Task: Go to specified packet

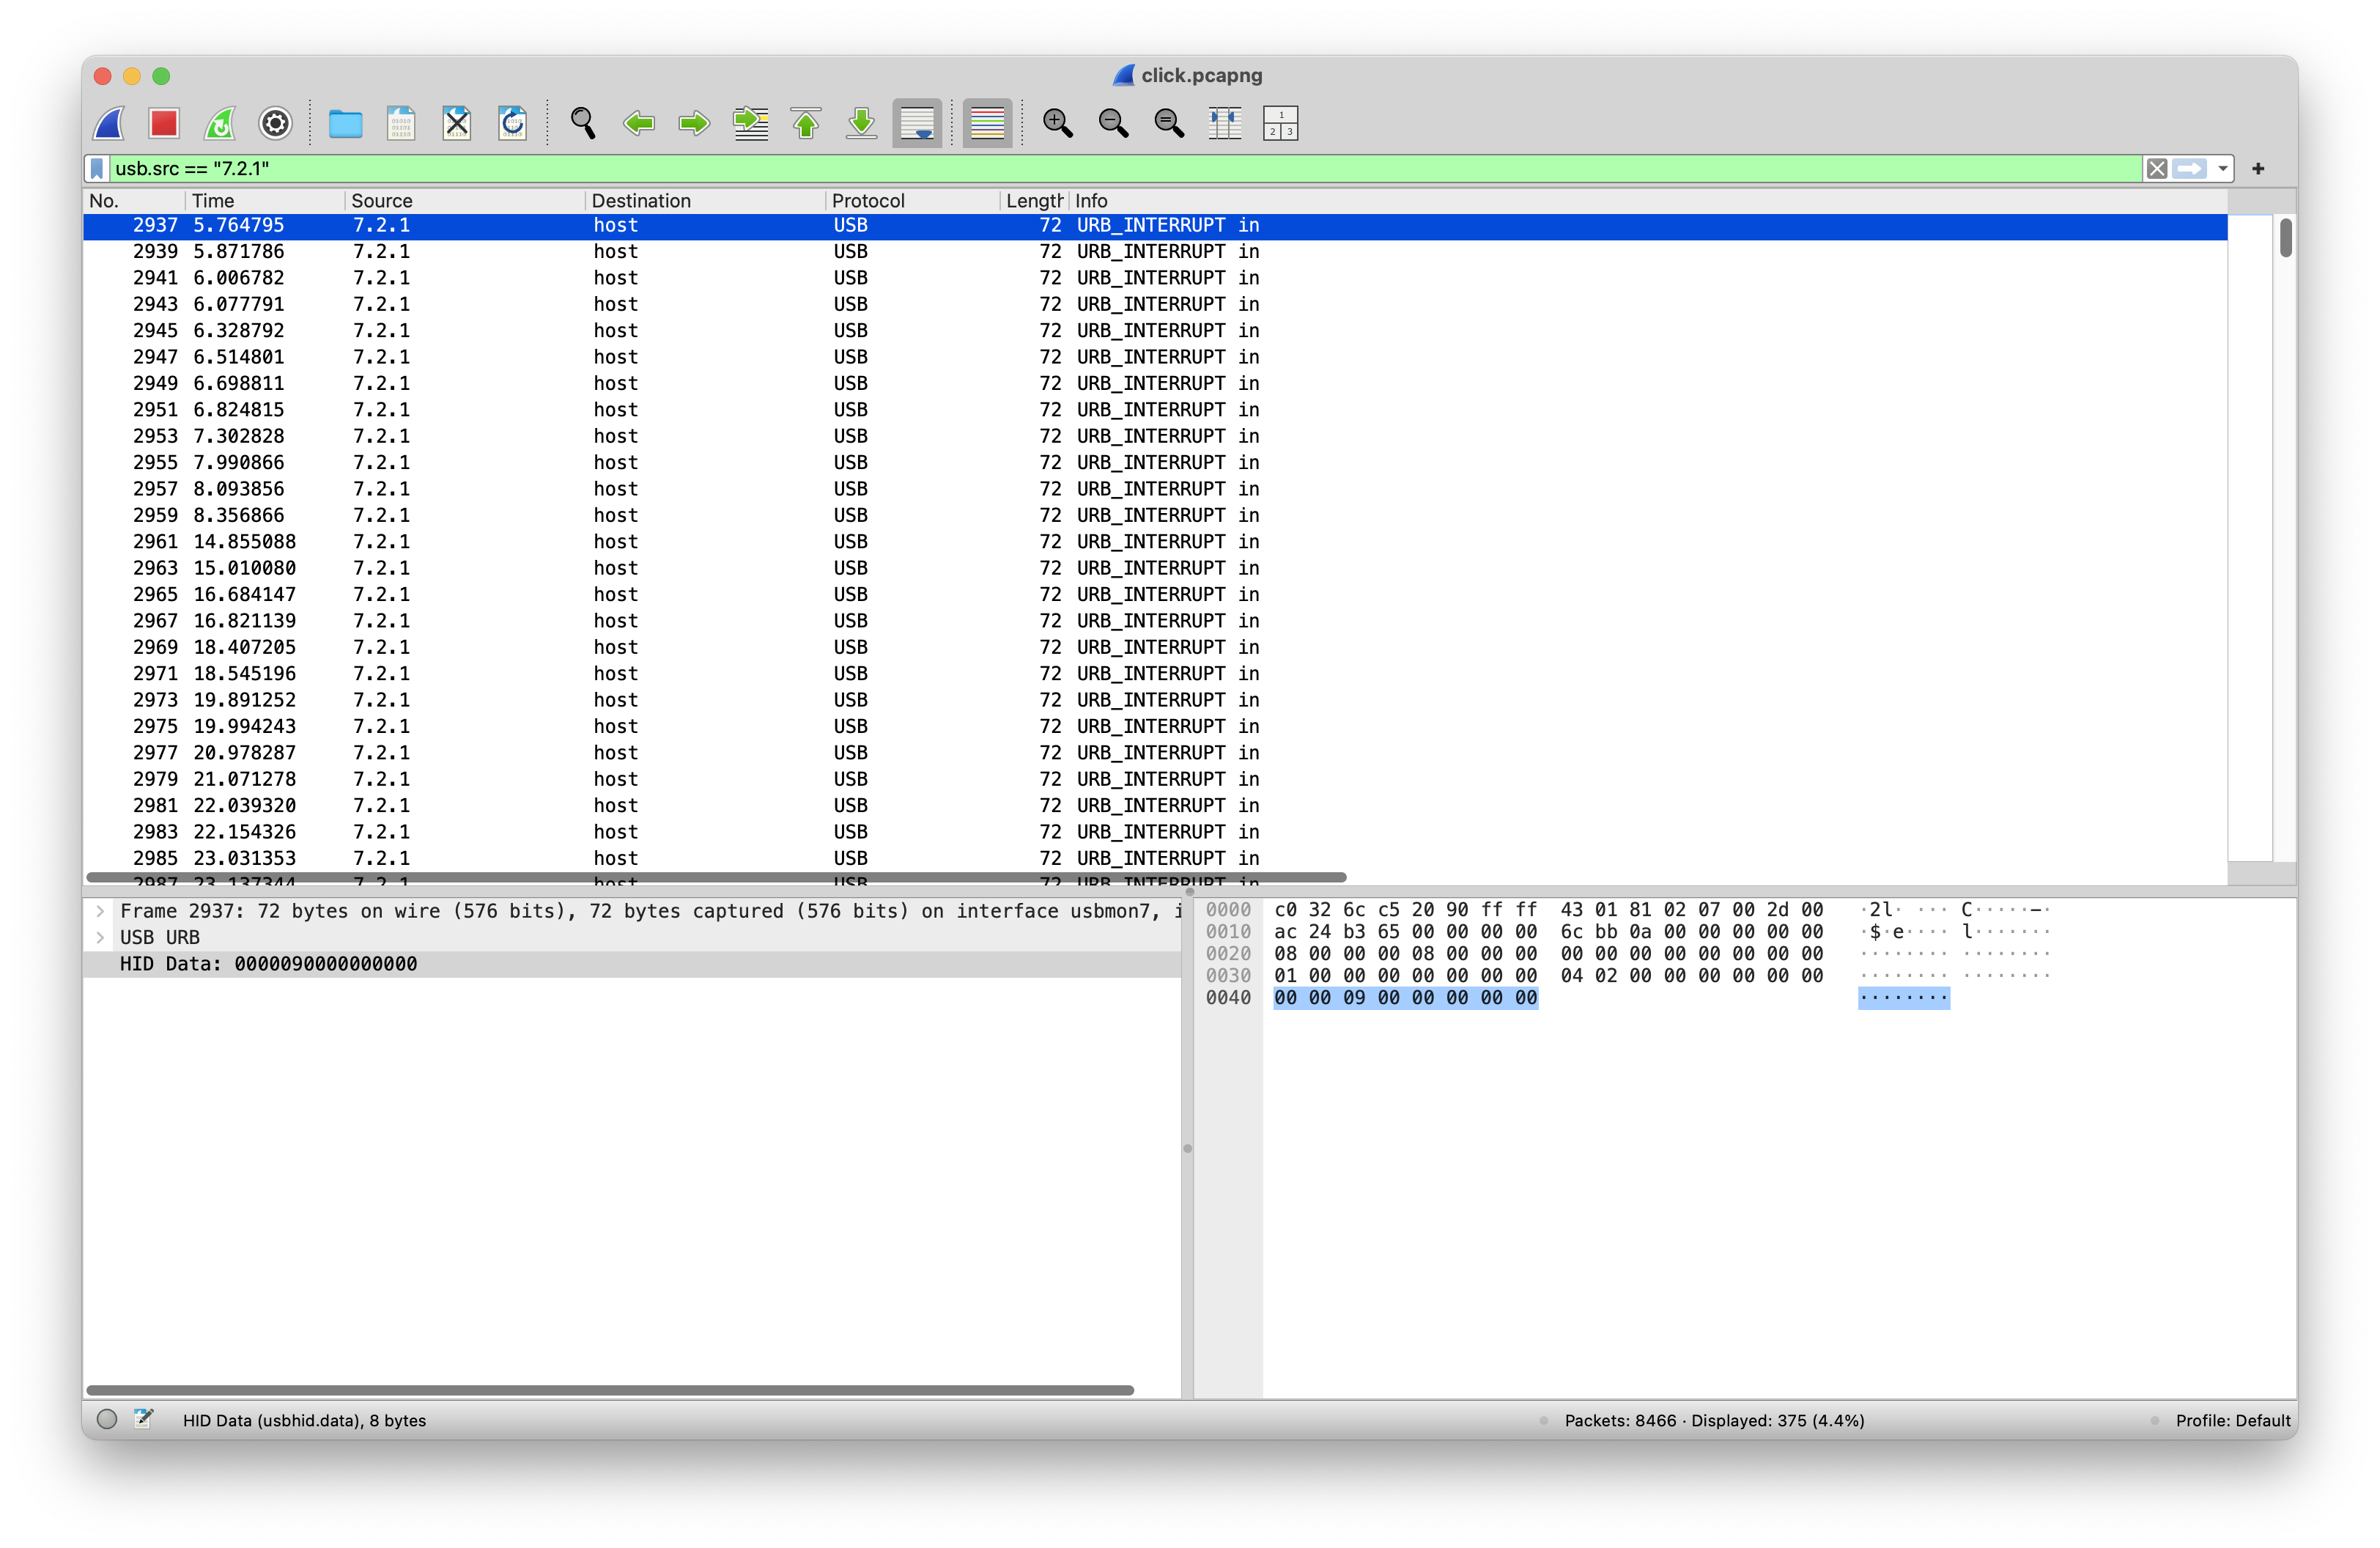Action: tap(750, 123)
